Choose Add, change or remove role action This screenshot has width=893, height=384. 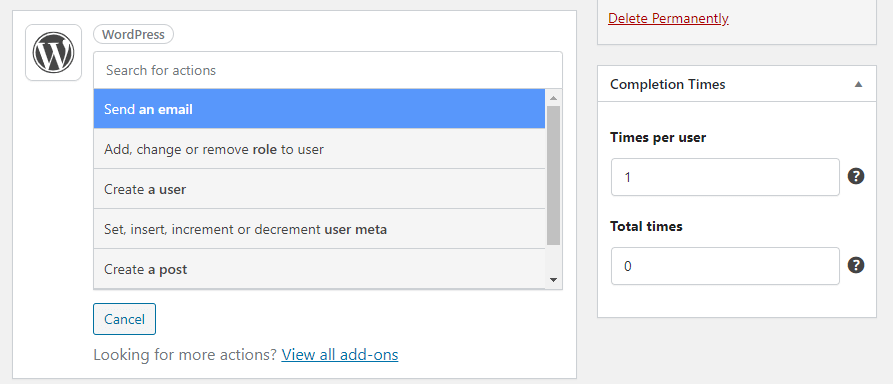[x=319, y=149]
